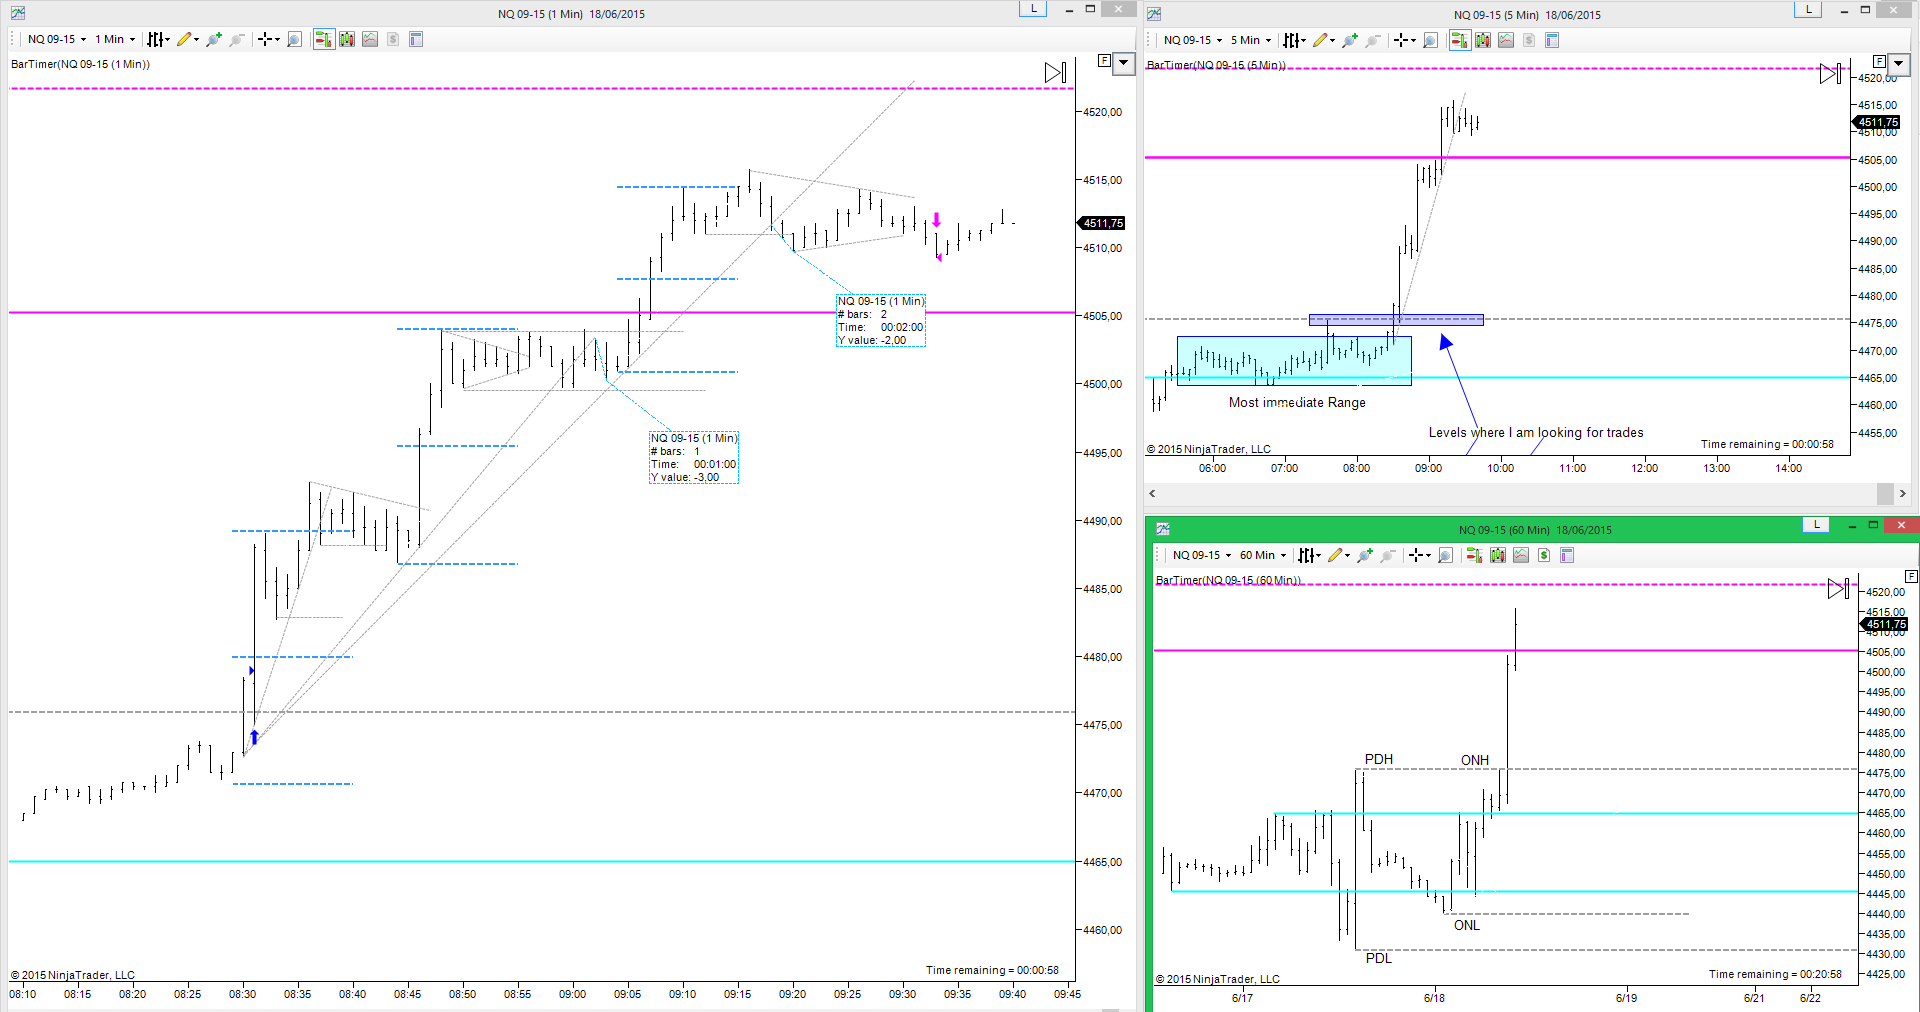Select purple level rectangle on 5 Min chart
The height and width of the screenshot is (1012, 1920).
(x=1396, y=320)
